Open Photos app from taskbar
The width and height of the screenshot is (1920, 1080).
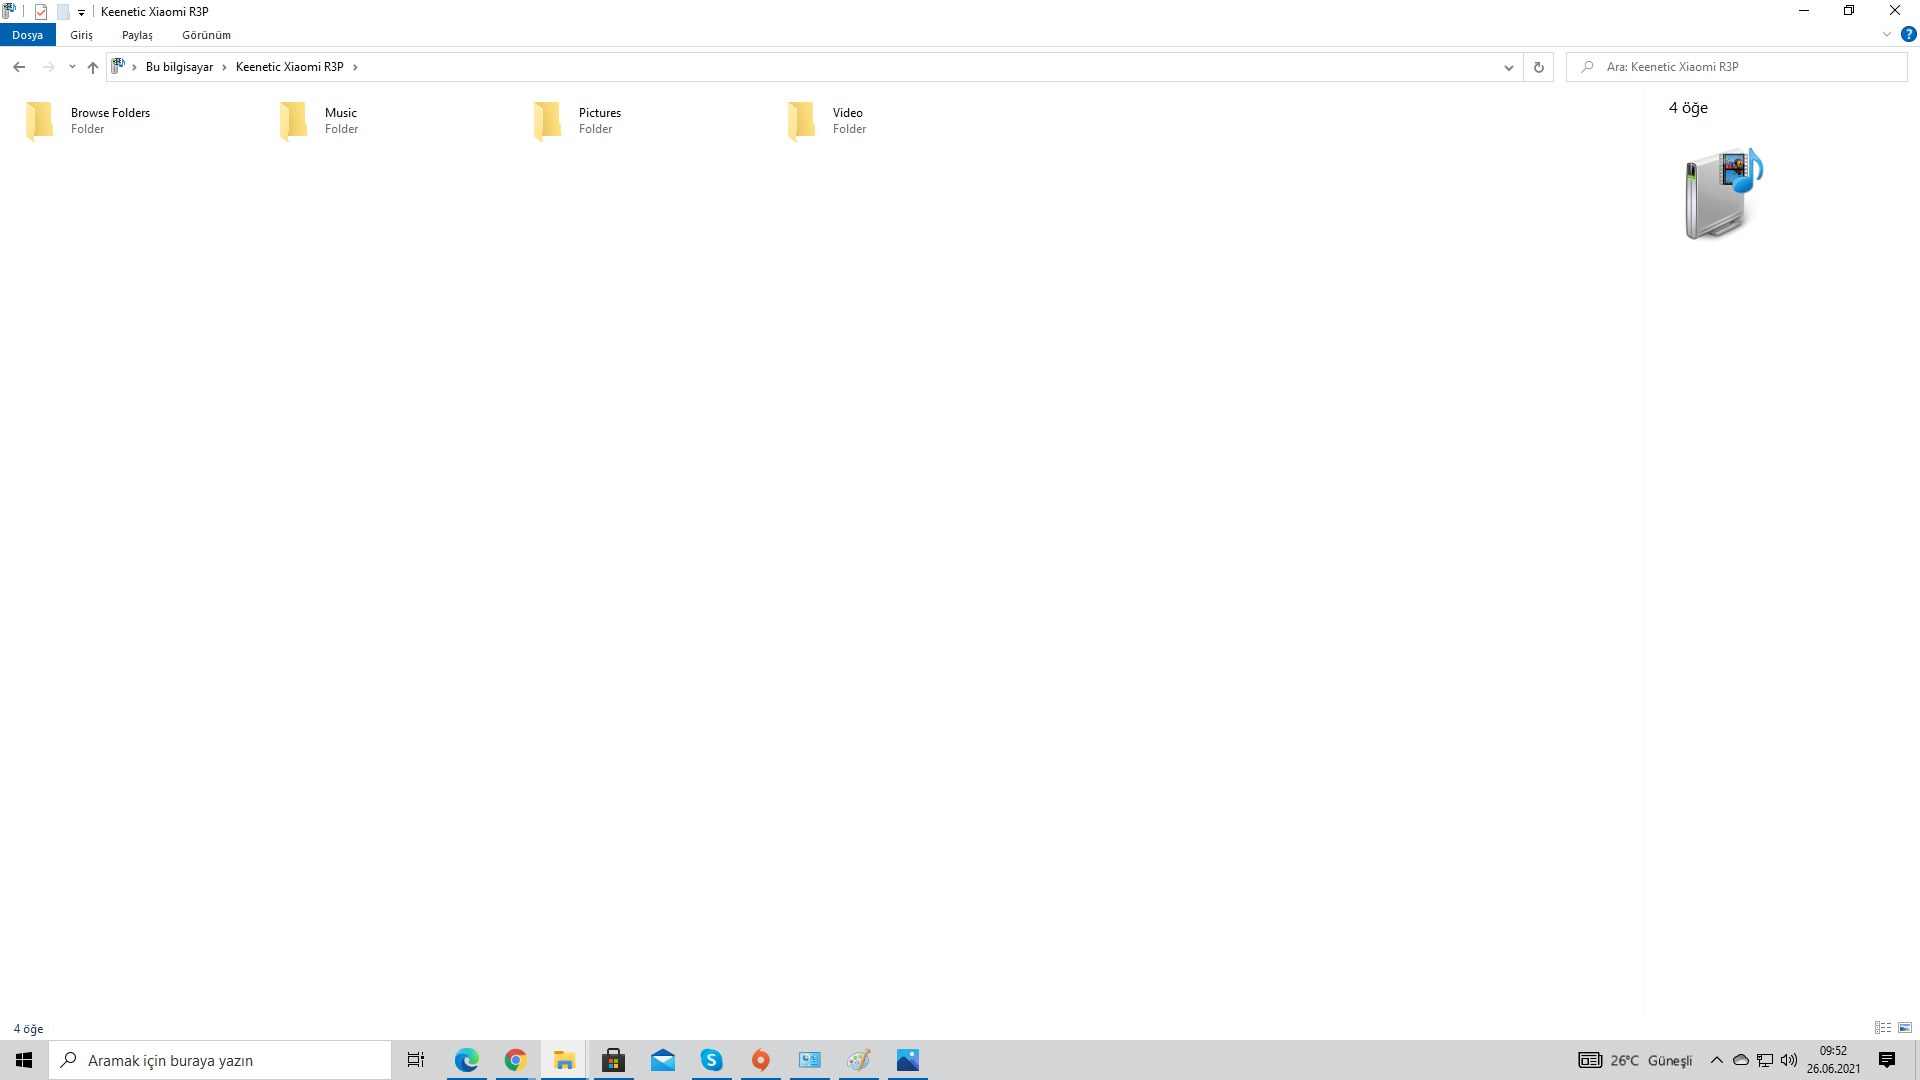pos(907,1060)
